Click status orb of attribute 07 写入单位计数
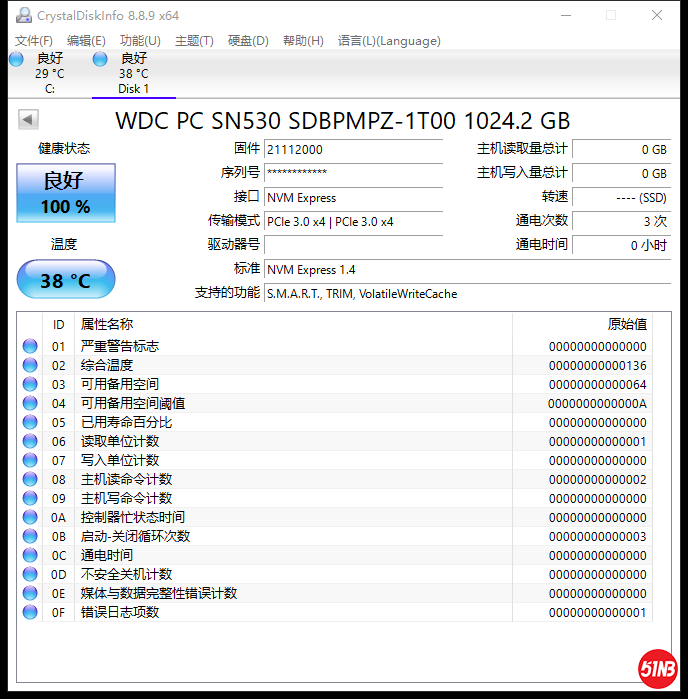 pos(30,460)
